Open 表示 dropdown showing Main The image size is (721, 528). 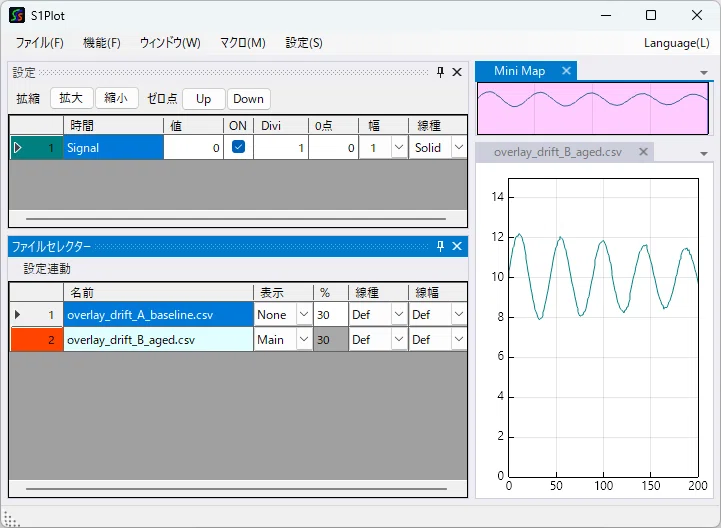[303, 339]
